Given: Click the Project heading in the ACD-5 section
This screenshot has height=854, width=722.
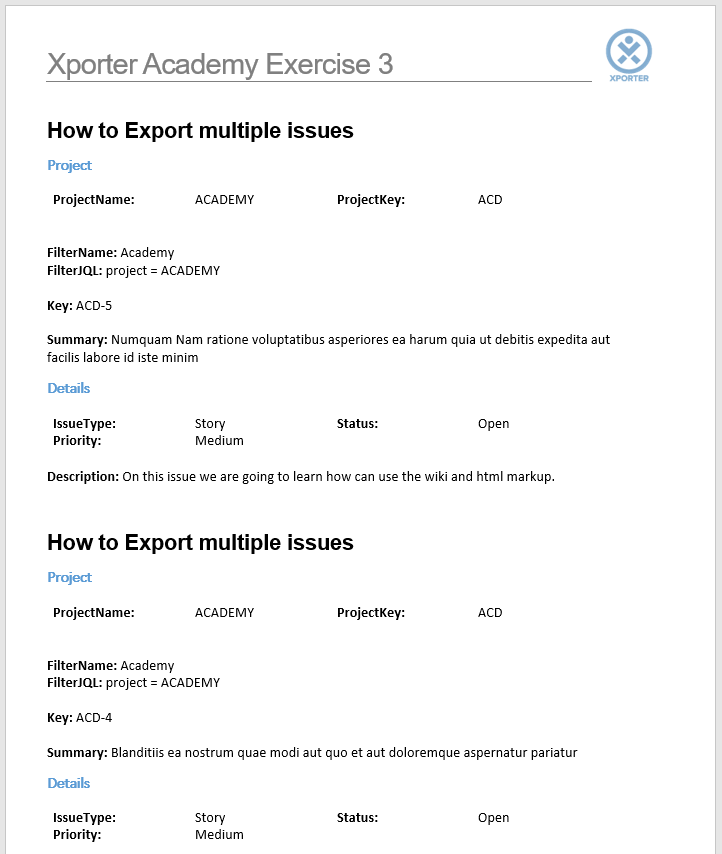Looking at the screenshot, I should [x=69, y=166].
